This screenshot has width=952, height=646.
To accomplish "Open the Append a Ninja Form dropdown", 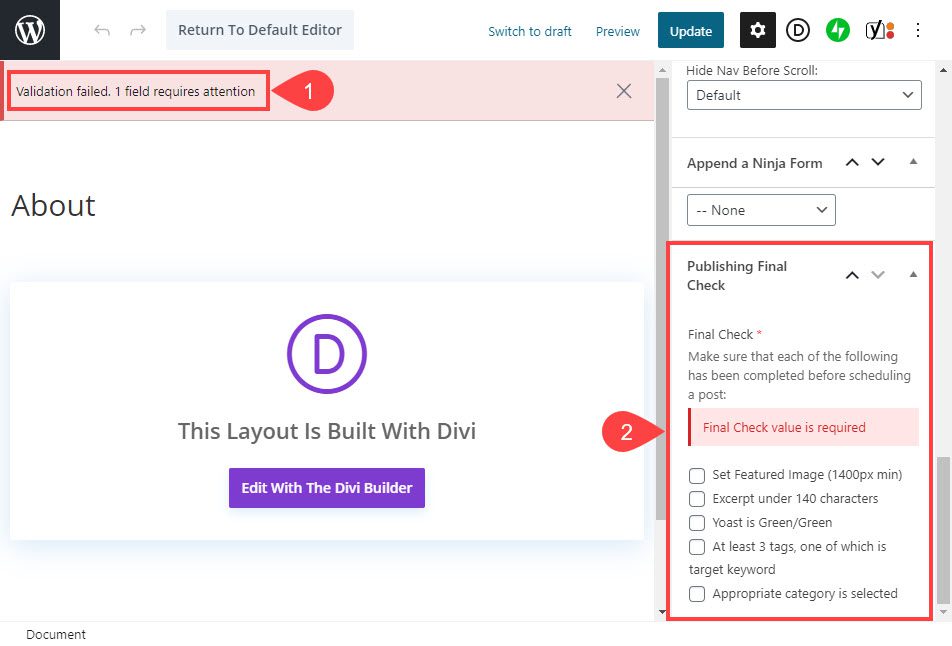I will 760,210.
